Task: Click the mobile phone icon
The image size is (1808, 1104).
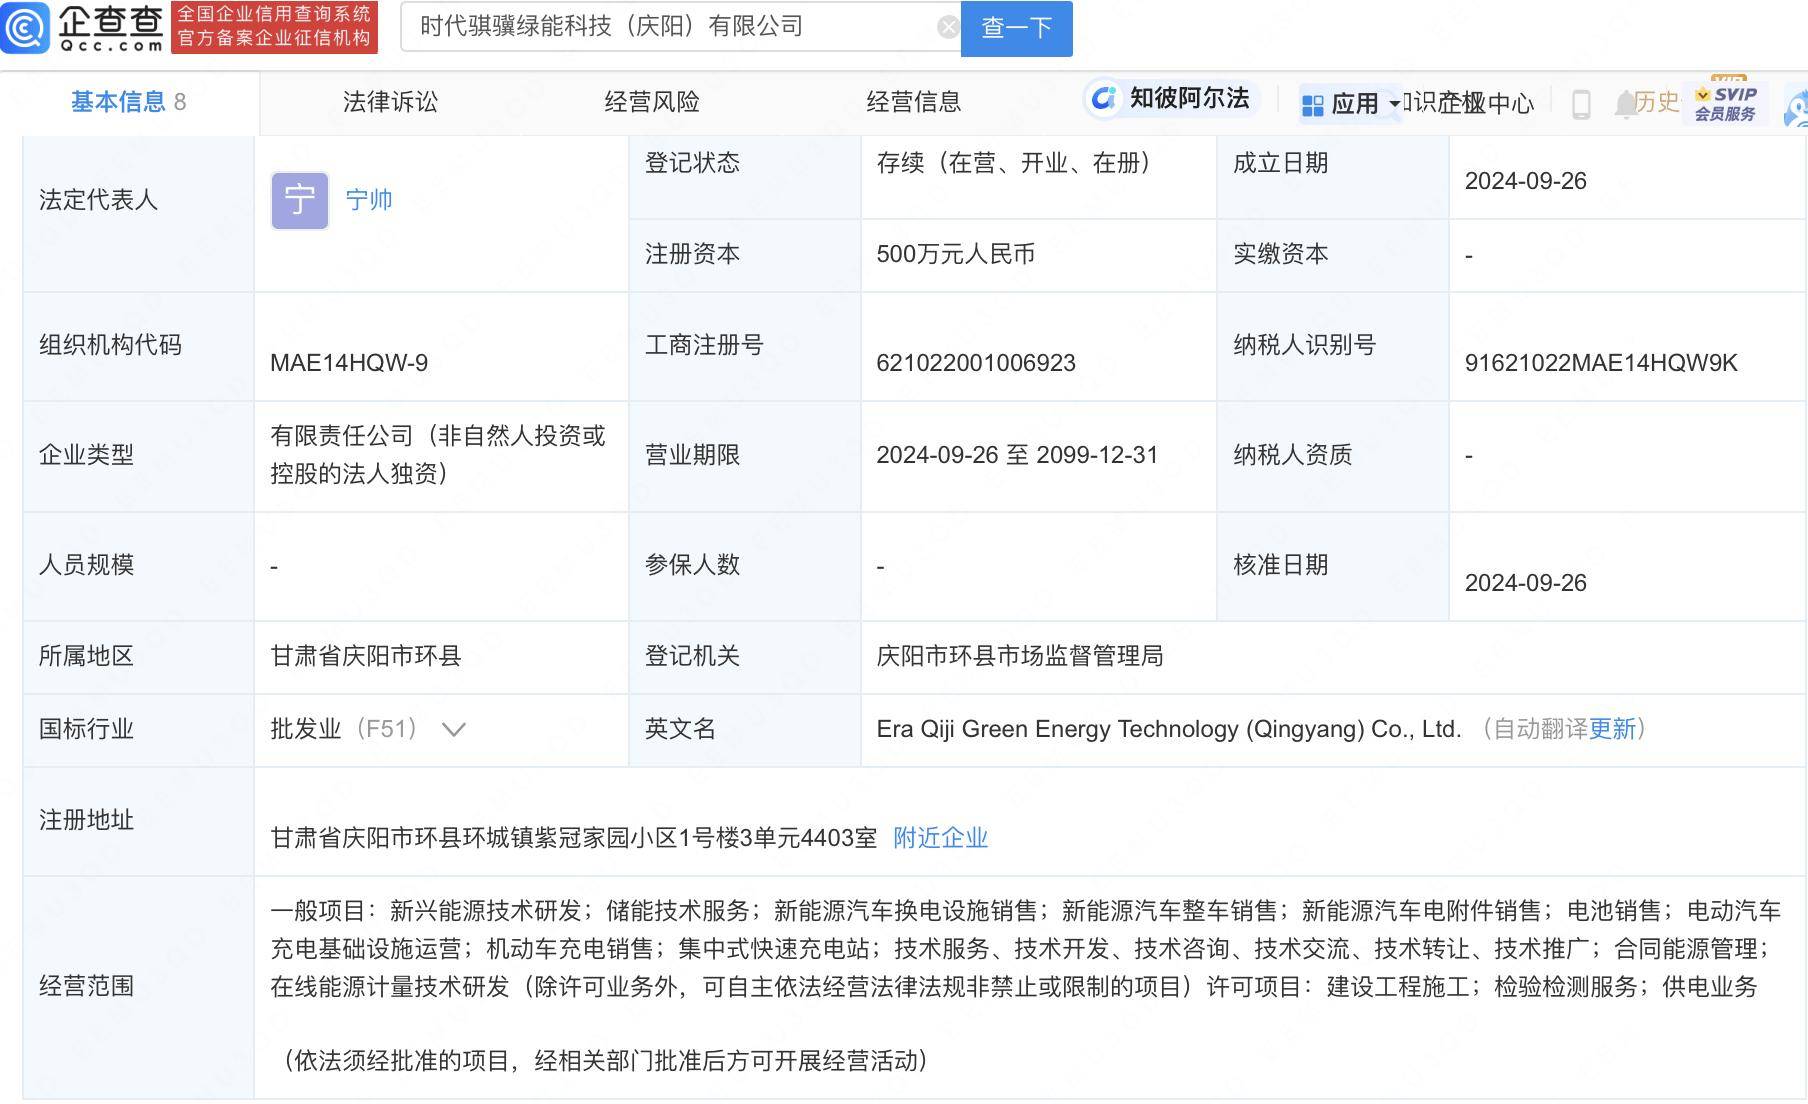Action: coord(1581,104)
